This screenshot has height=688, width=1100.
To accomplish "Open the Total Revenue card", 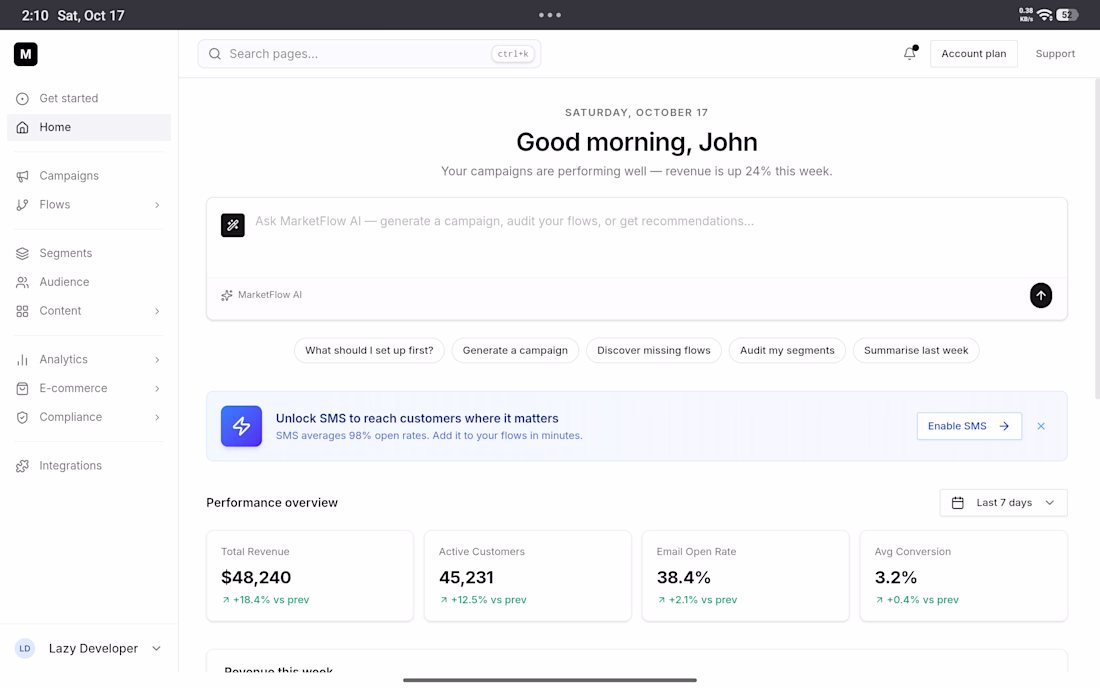I will (x=310, y=576).
